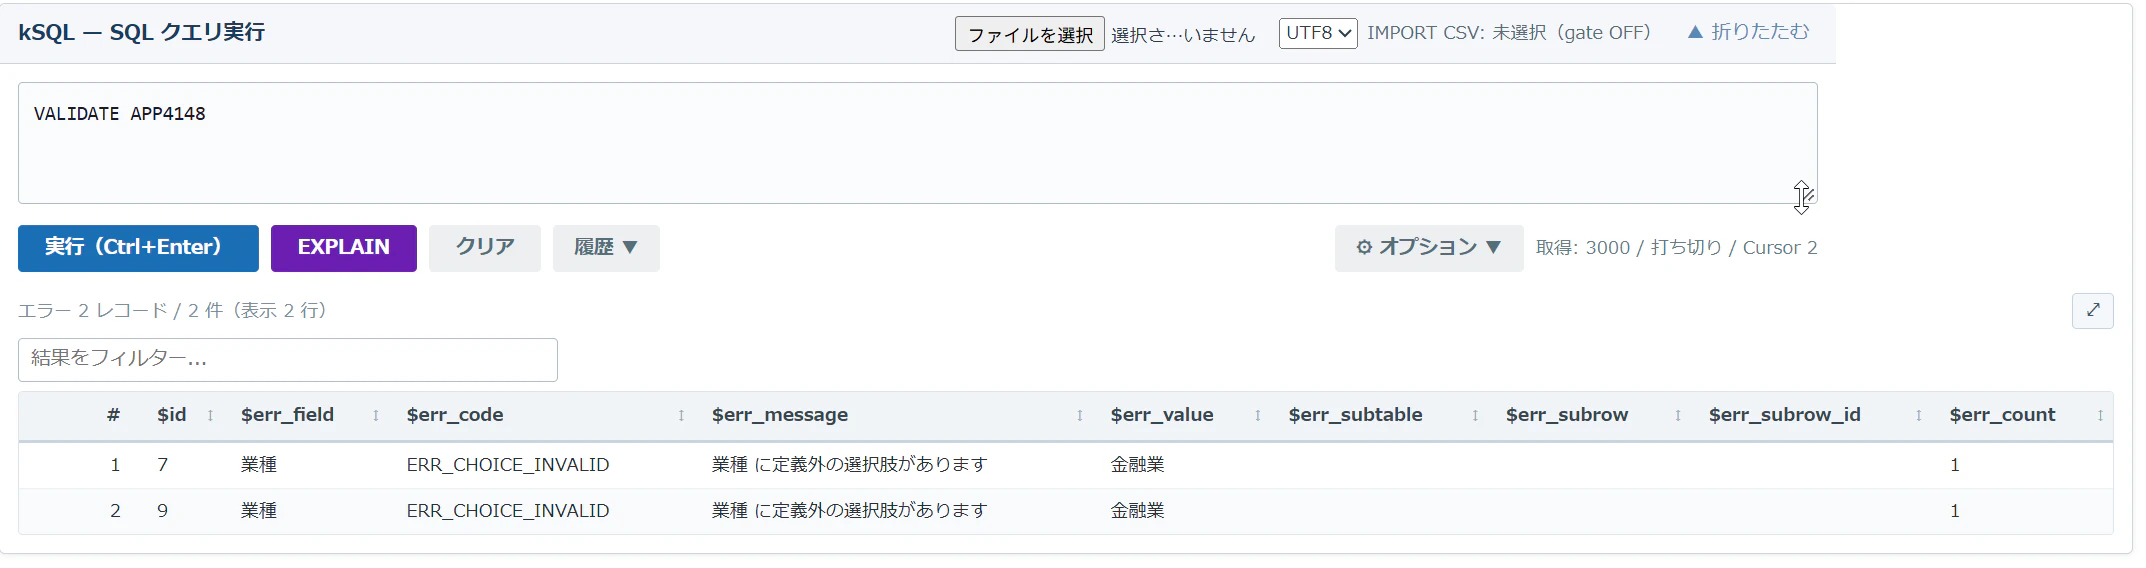Screen dimensions: 2146x568
Task: Click the $err_subtable column sort icon
Action: tap(1475, 415)
